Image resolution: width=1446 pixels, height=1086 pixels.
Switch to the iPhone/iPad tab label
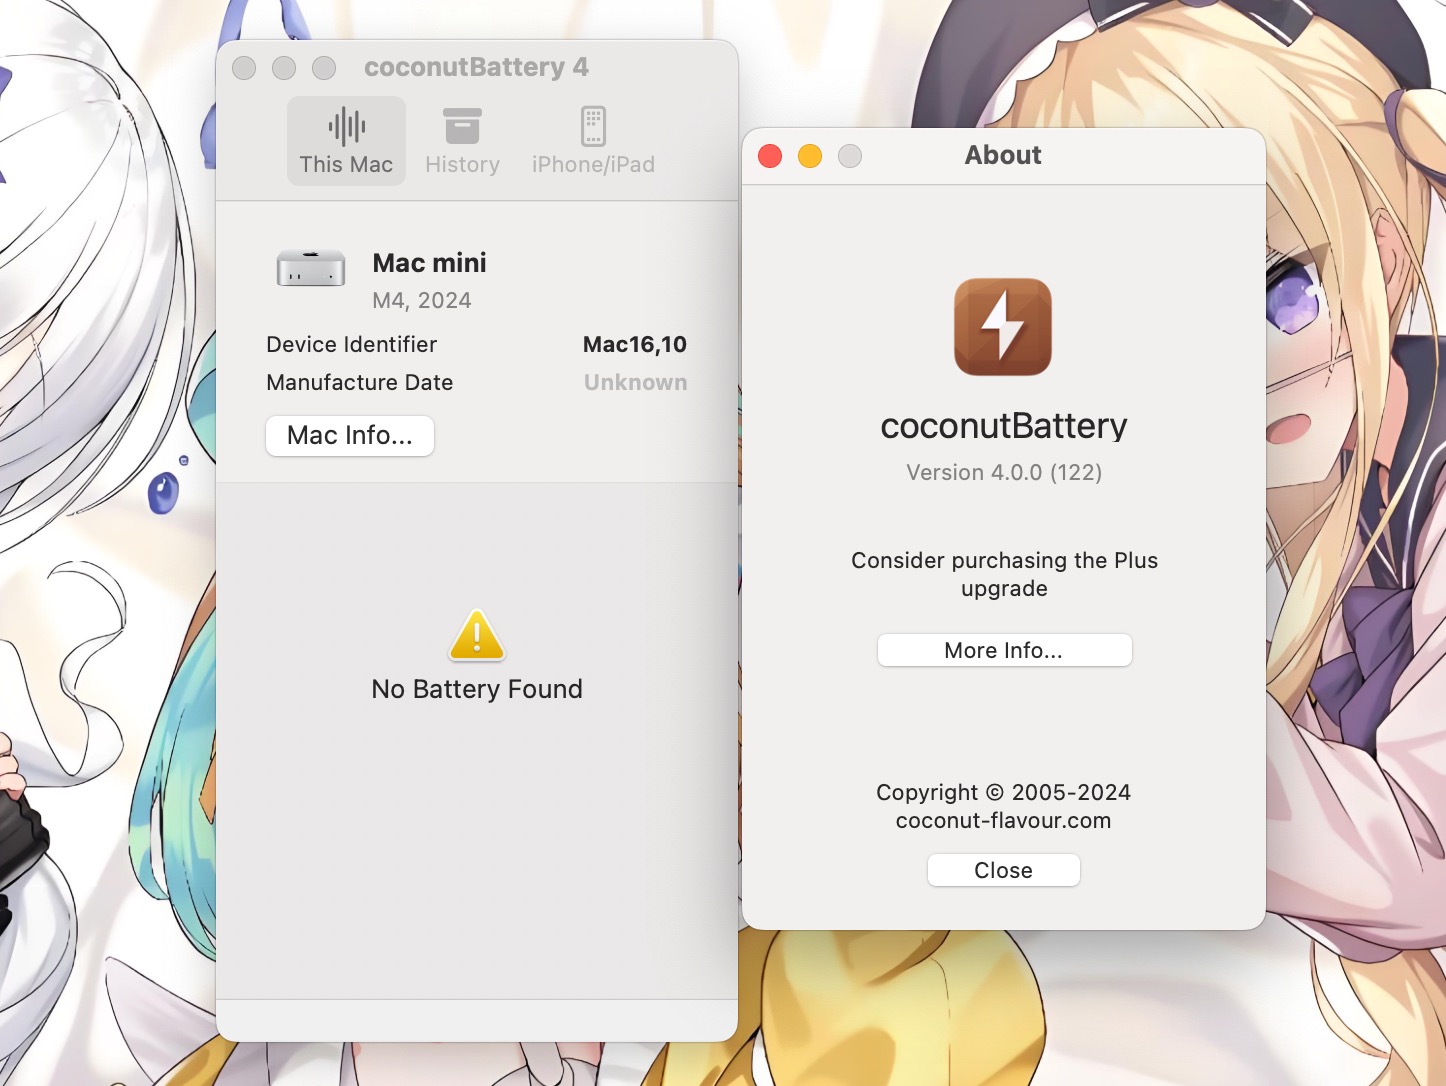click(593, 164)
